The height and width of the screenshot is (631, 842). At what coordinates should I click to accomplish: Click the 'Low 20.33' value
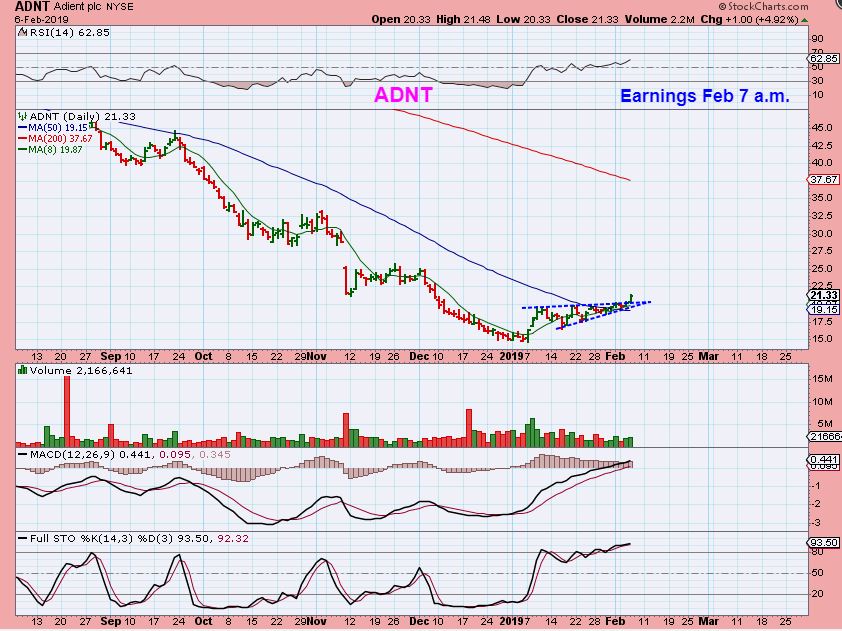524,19
